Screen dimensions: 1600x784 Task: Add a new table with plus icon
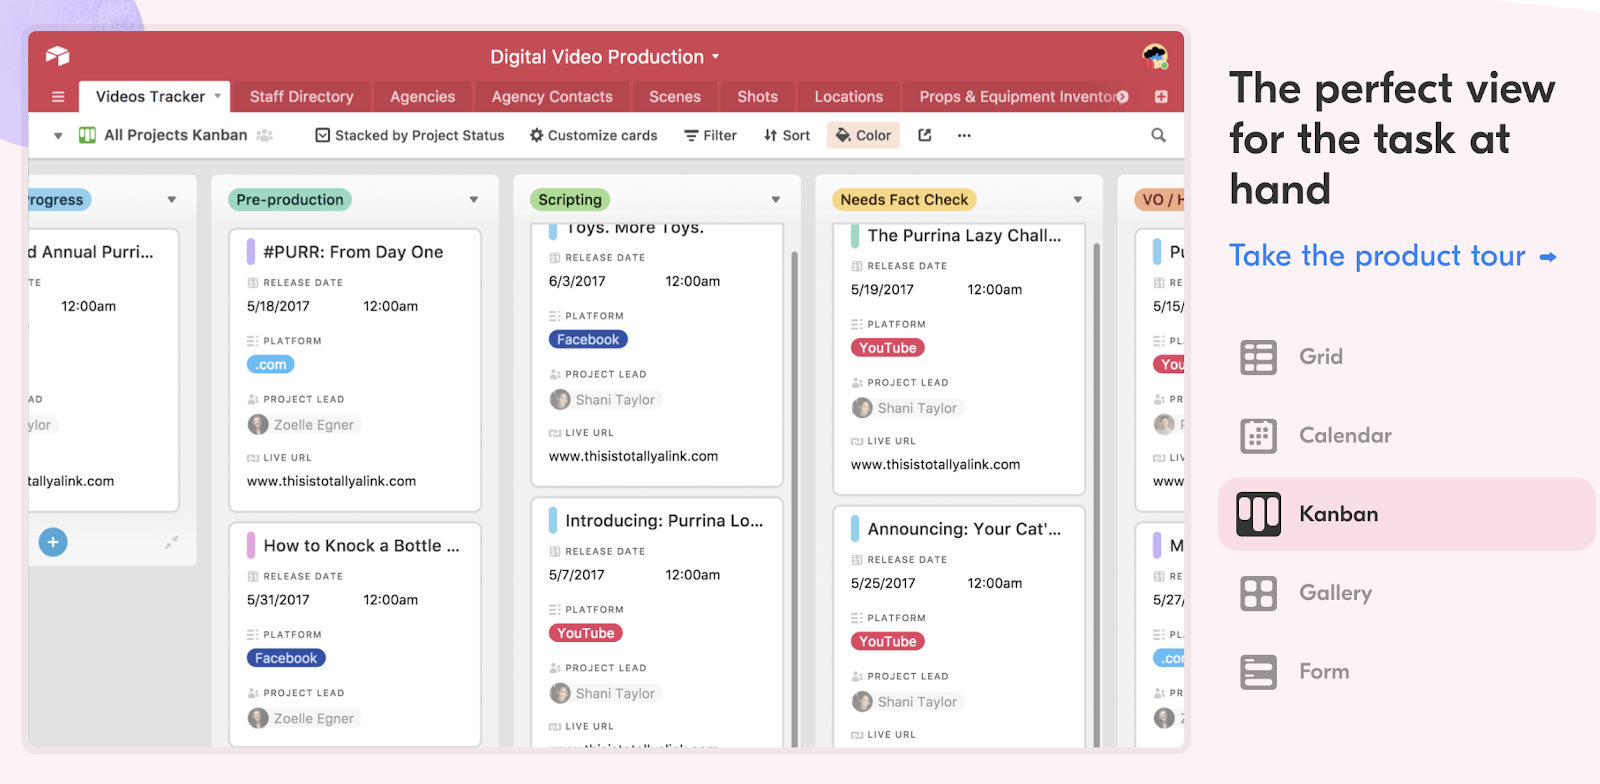tap(1161, 97)
